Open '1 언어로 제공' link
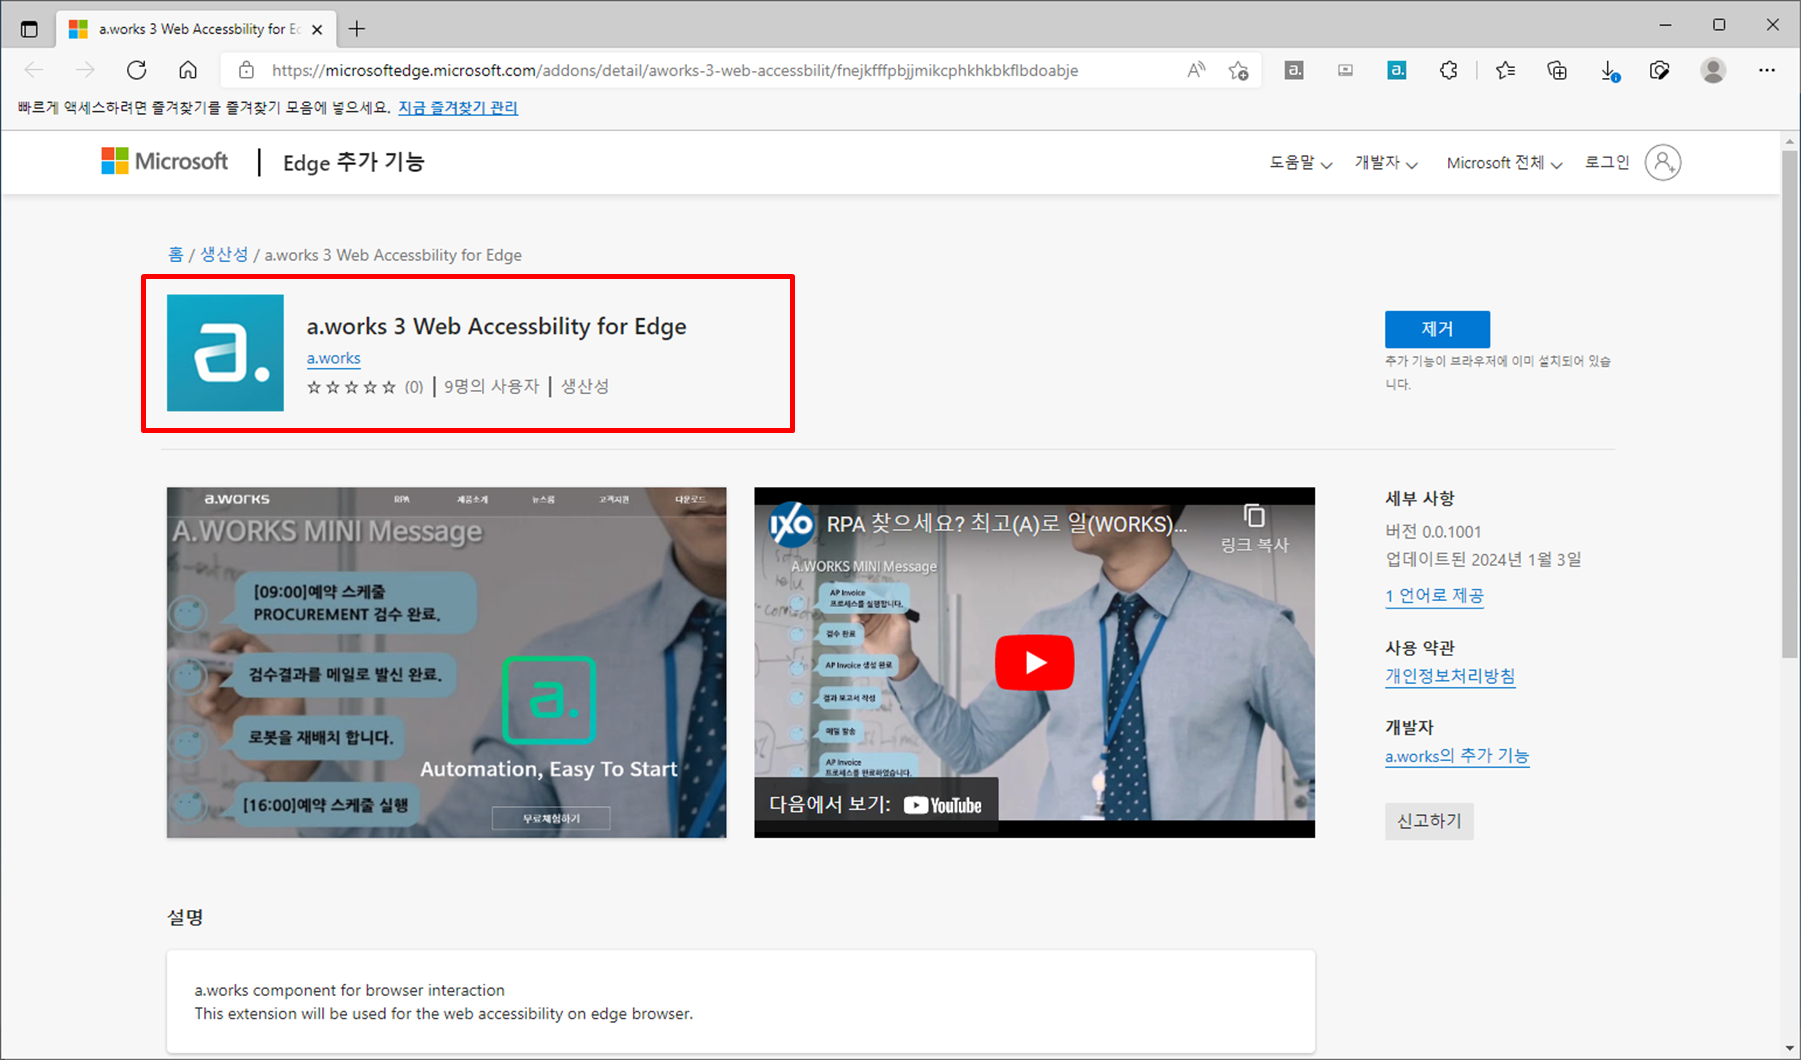Image resolution: width=1801 pixels, height=1060 pixels. [x=1434, y=596]
